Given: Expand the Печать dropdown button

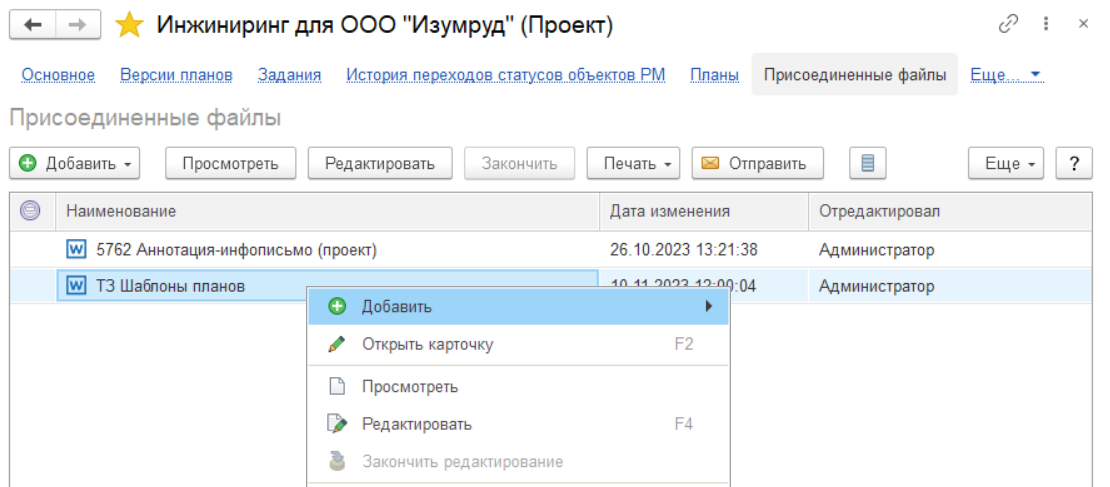Looking at the screenshot, I should pyautogui.click(x=633, y=163).
